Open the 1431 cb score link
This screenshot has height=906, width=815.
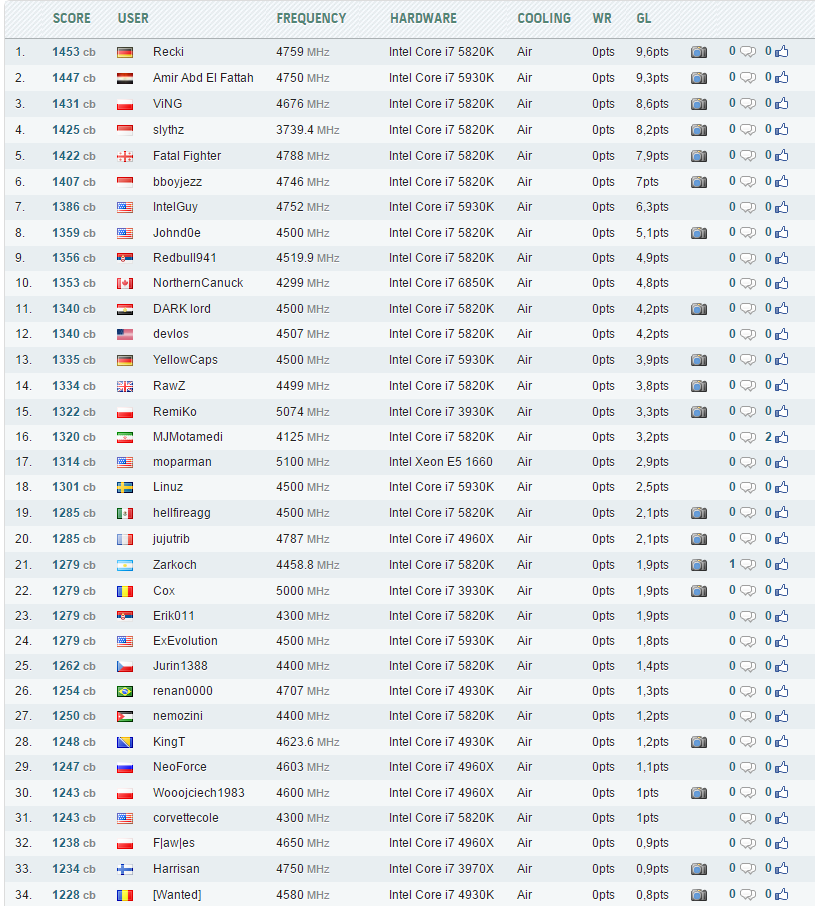(x=73, y=104)
